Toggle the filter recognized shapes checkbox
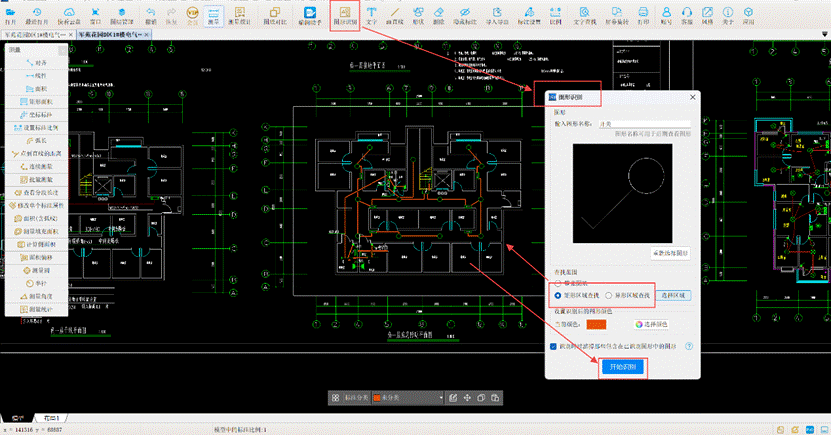Viewport: 831px width, 435px height. click(x=553, y=347)
